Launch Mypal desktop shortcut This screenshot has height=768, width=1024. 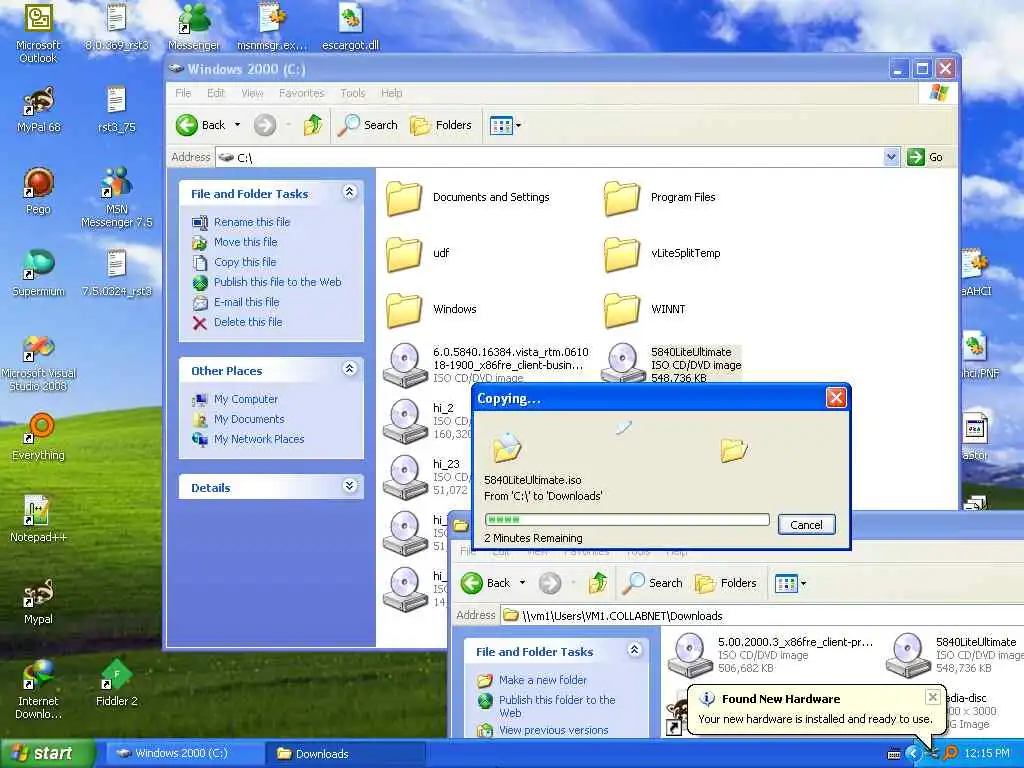39,601
